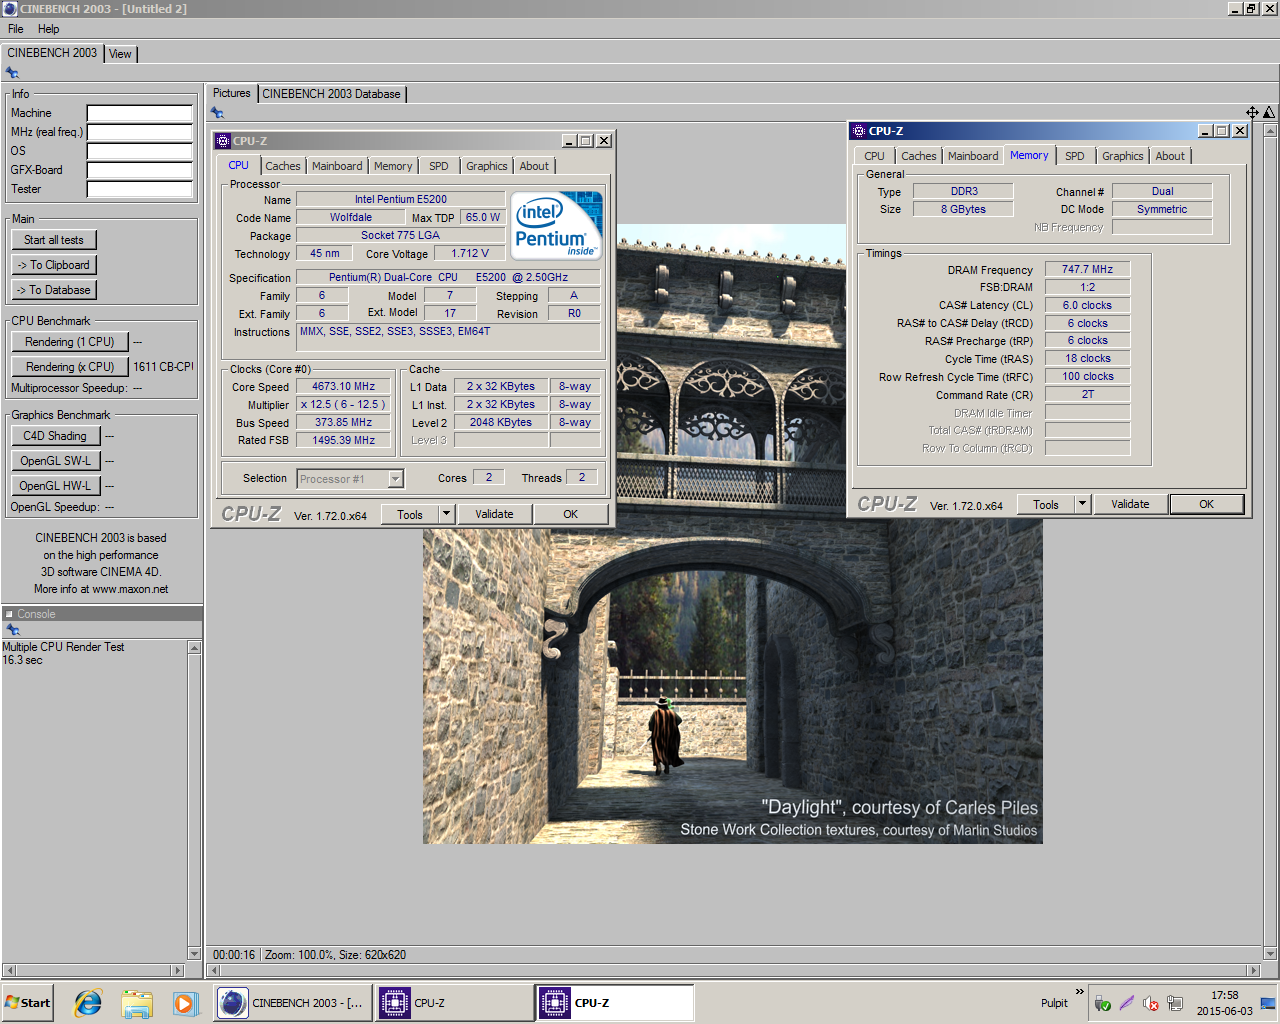Launch Windows Media Player from taskbar
The image size is (1280, 1024).
click(185, 1003)
